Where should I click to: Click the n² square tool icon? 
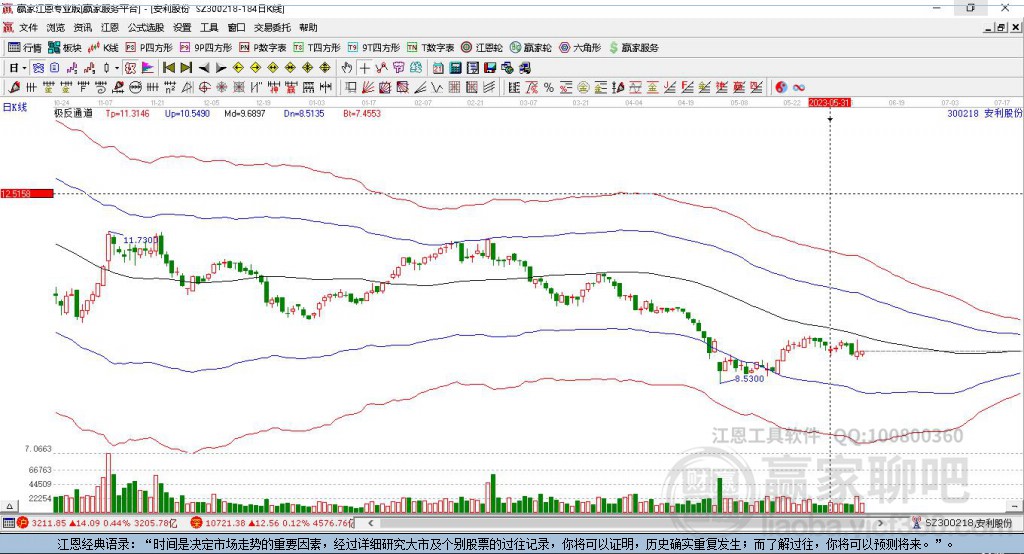coord(170,88)
